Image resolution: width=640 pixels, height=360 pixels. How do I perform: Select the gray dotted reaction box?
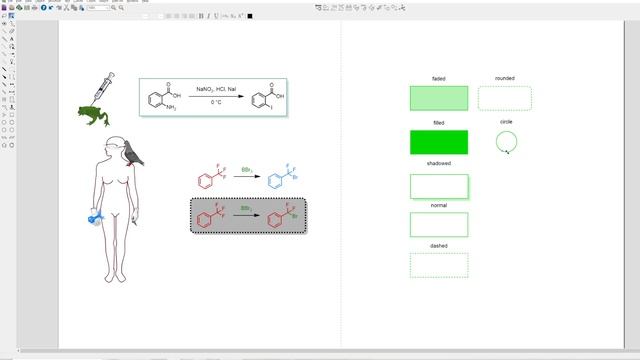point(248,216)
